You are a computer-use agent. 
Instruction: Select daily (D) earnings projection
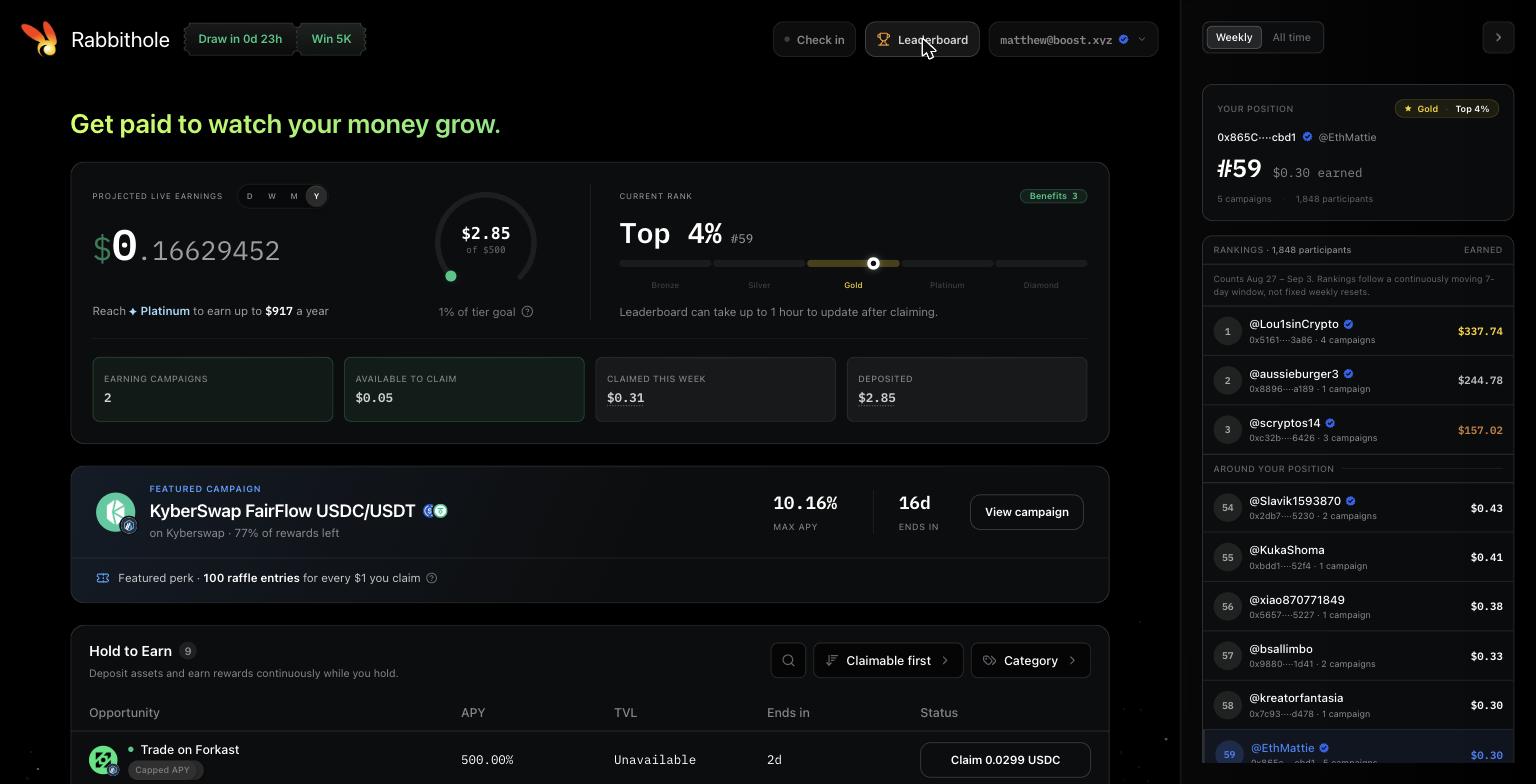pos(250,196)
